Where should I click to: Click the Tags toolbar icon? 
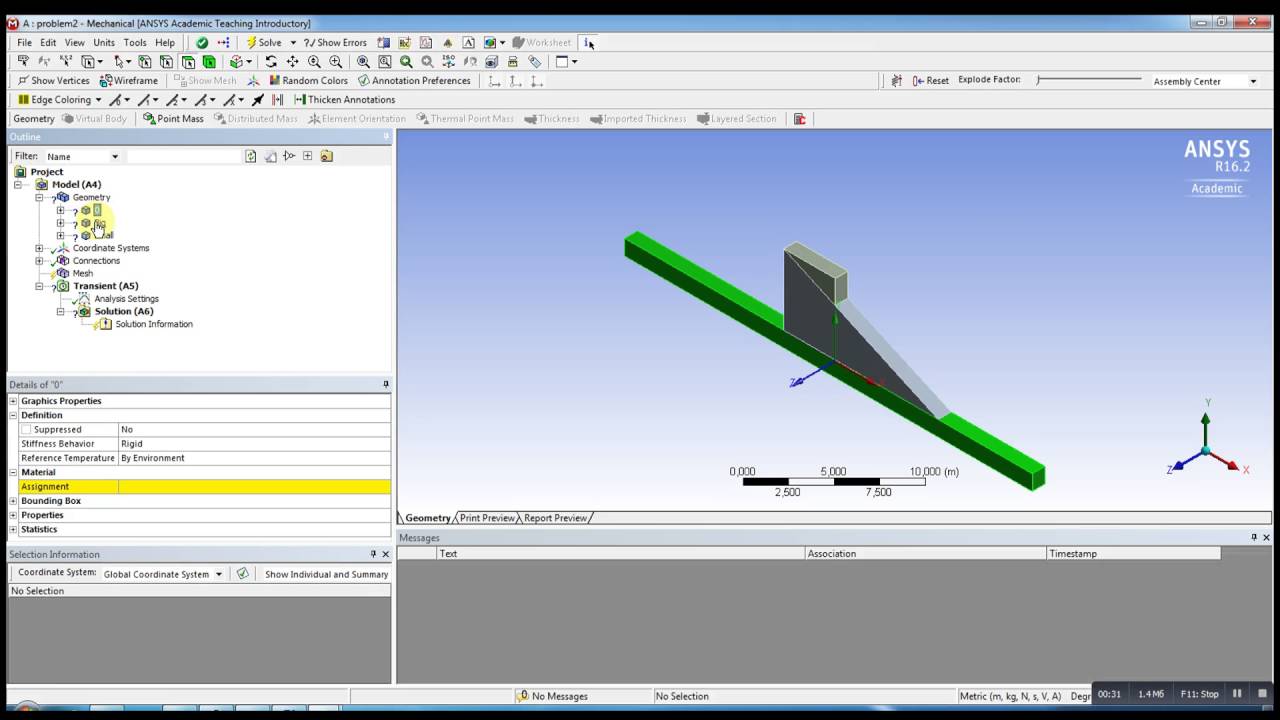click(535, 62)
